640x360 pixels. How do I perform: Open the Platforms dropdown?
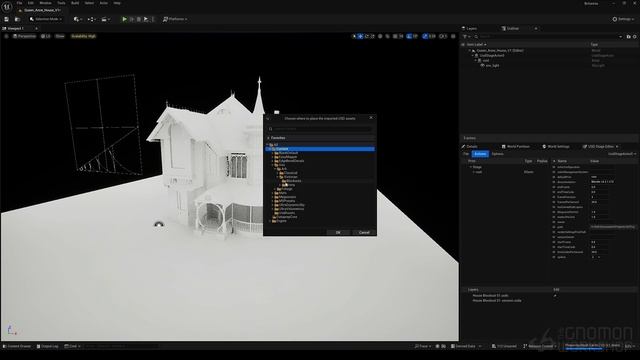click(x=175, y=19)
